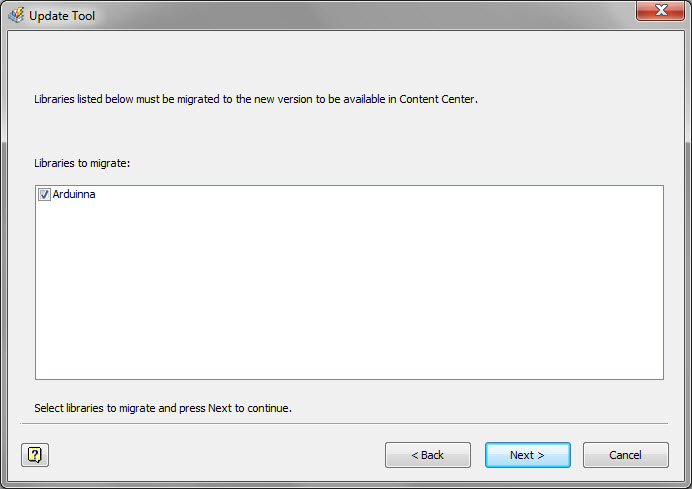
Task: Click blank space between help and Back buttons
Action: (216, 455)
